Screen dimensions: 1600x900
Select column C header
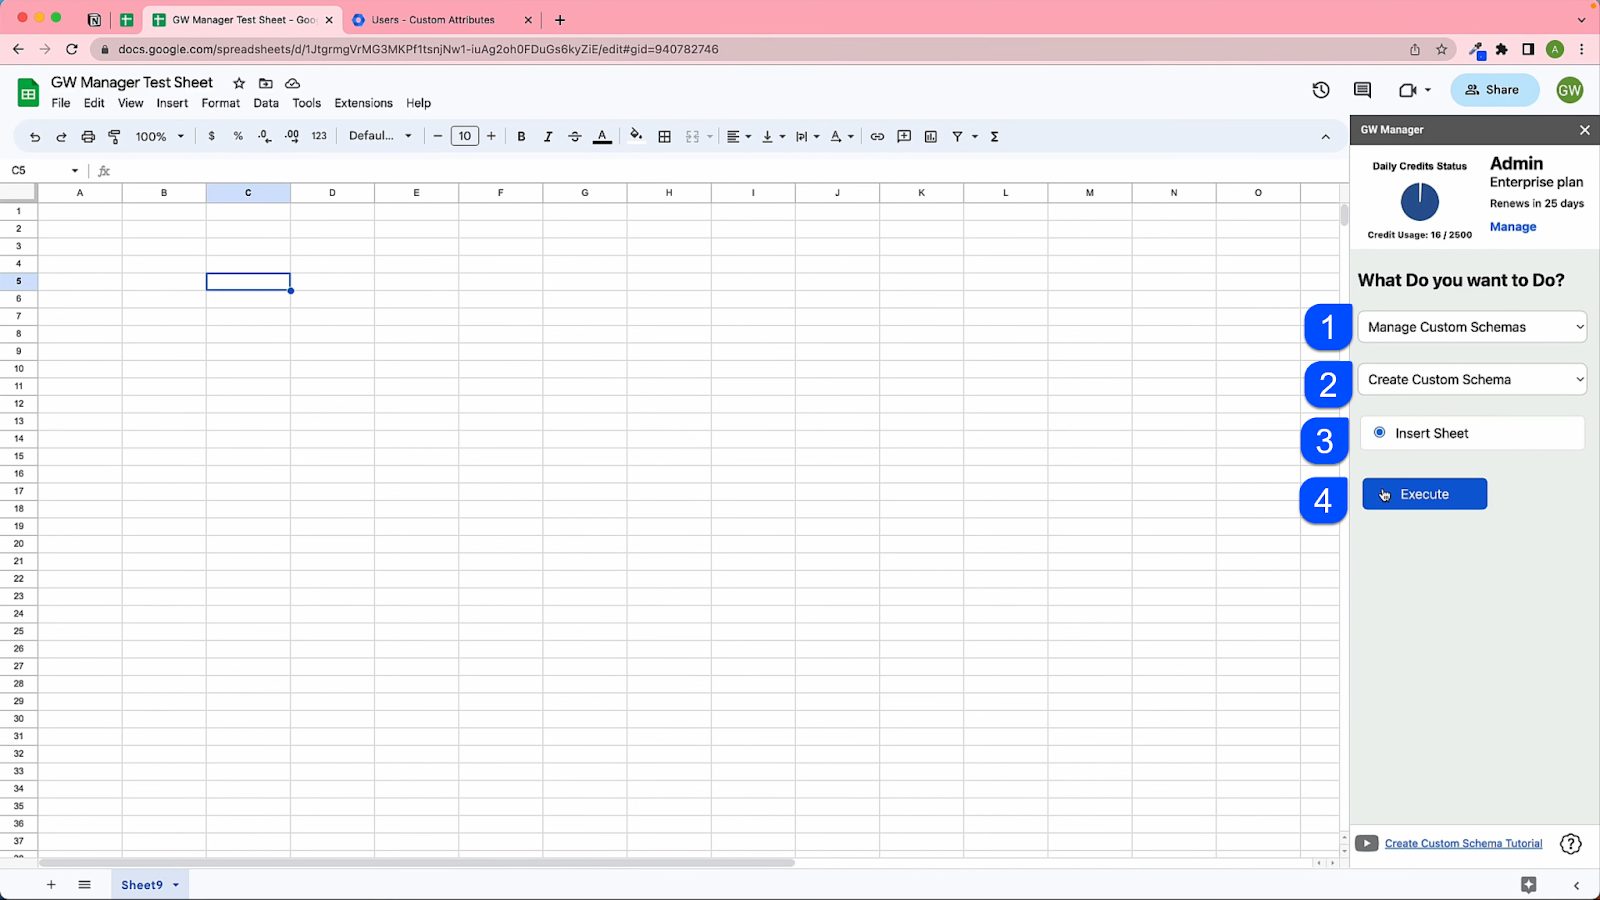coord(248,193)
